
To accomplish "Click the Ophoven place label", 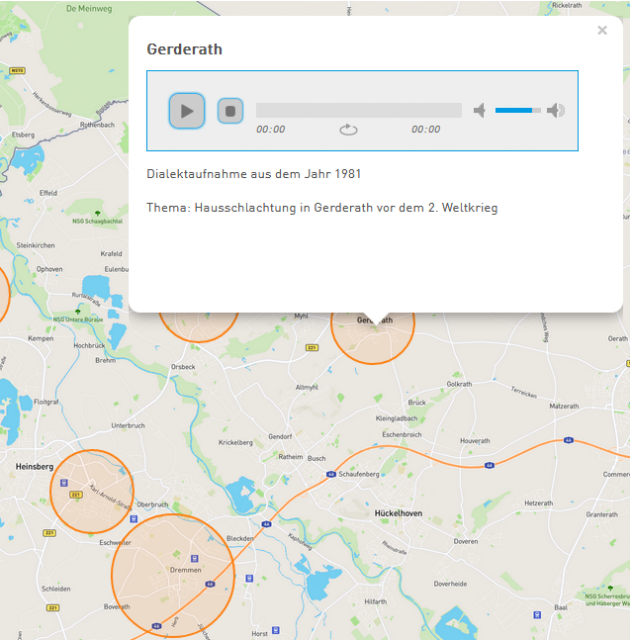I will click(x=49, y=269).
